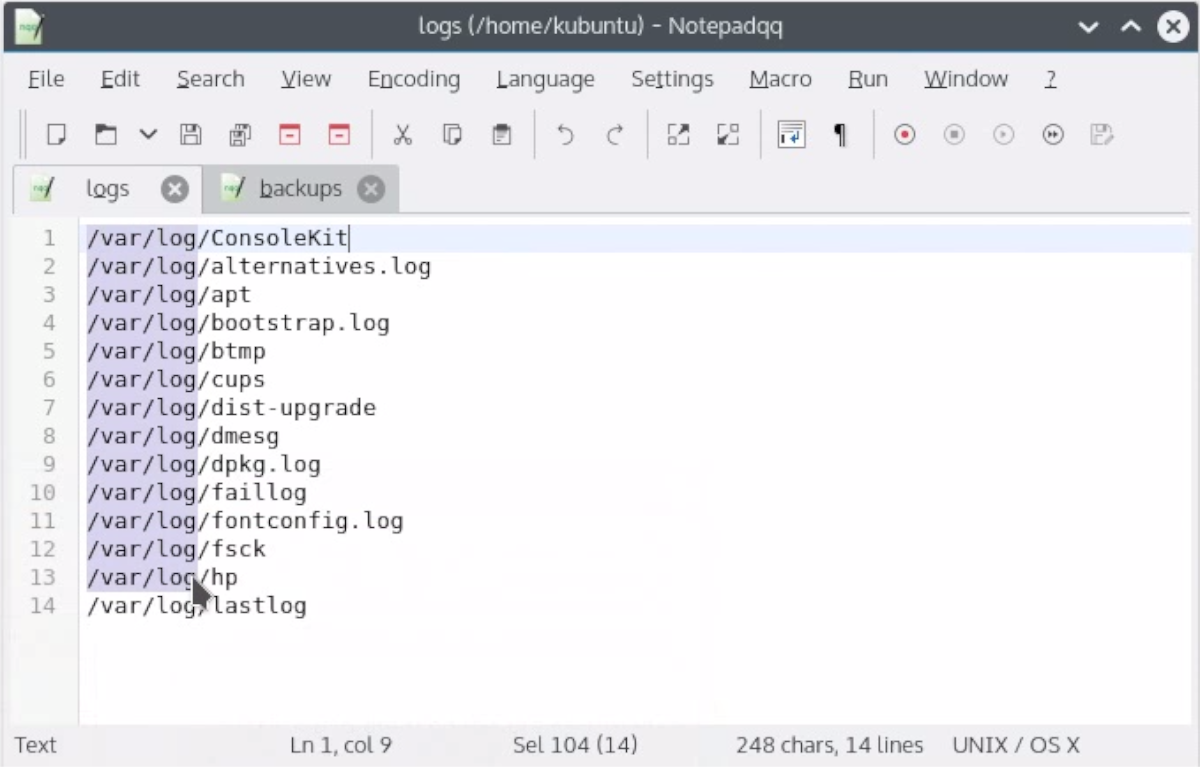
Task: Select the Cut scissors icon
Action: click(x=403, y=134)
